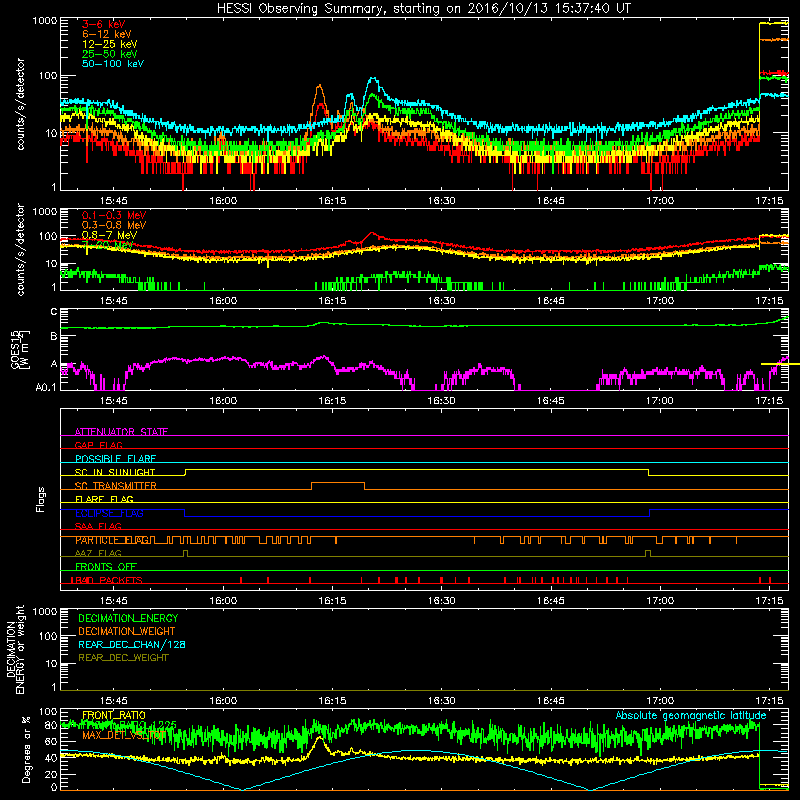Screen dimensions: 800x800
Task: Select the DECIMATION_ENERGY legend label
Action: (x=128, y=618)
